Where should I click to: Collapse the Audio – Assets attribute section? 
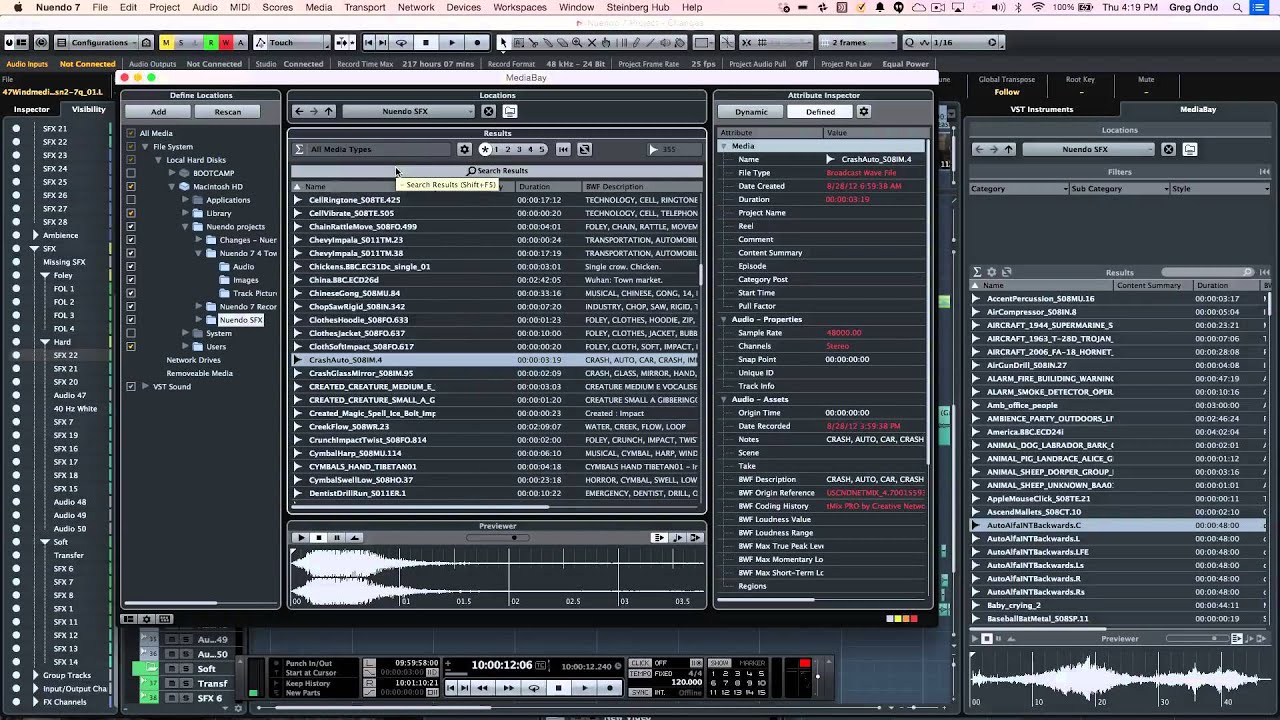click(x=723, y=399)
